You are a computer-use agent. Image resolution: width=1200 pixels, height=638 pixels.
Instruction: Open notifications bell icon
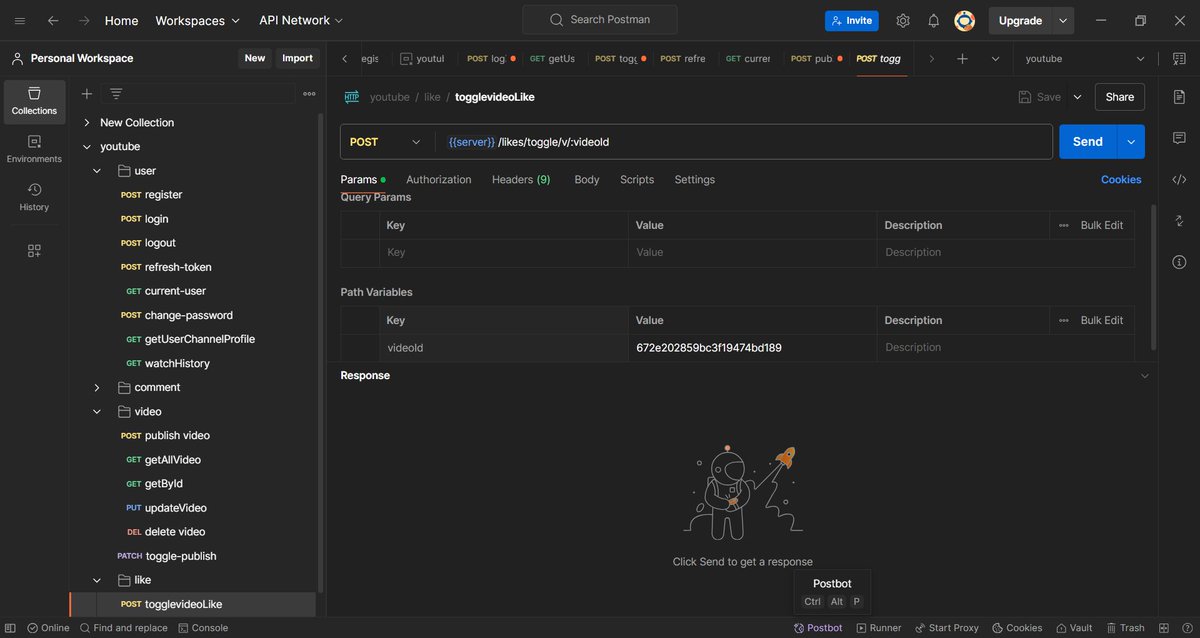point(933,20)
